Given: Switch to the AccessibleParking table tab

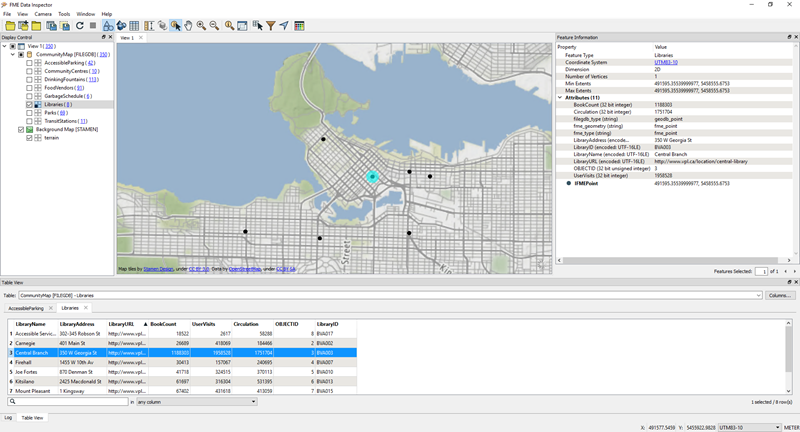Looking at the screenshot, I should pos(27,308).
